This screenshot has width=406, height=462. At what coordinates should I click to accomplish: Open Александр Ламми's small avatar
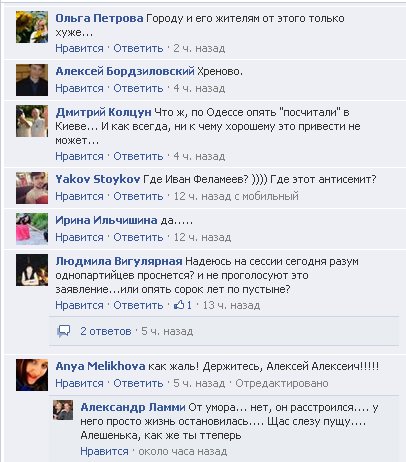coord(63,410)
